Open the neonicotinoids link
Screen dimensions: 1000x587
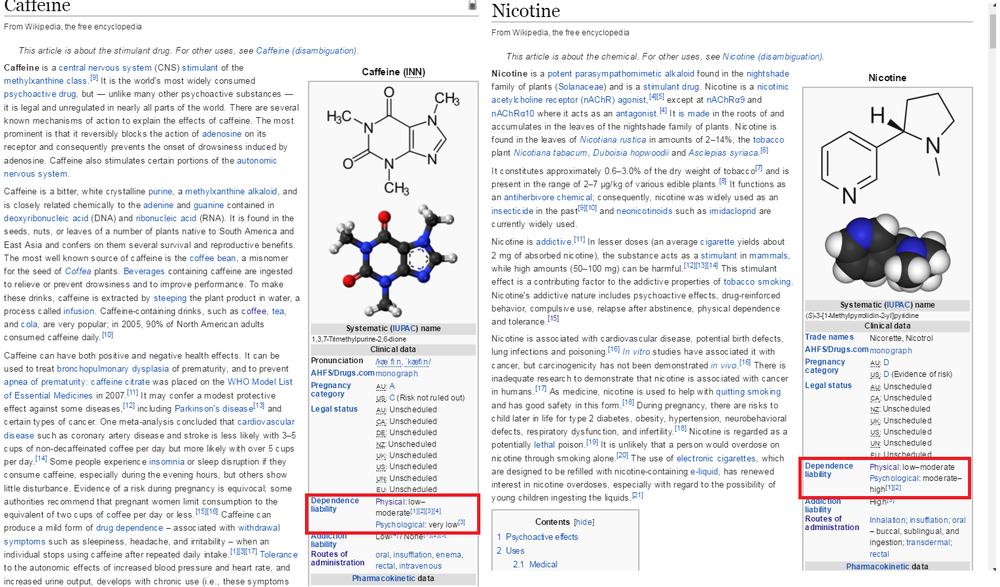pyautogui.click(x=644, y=211)
